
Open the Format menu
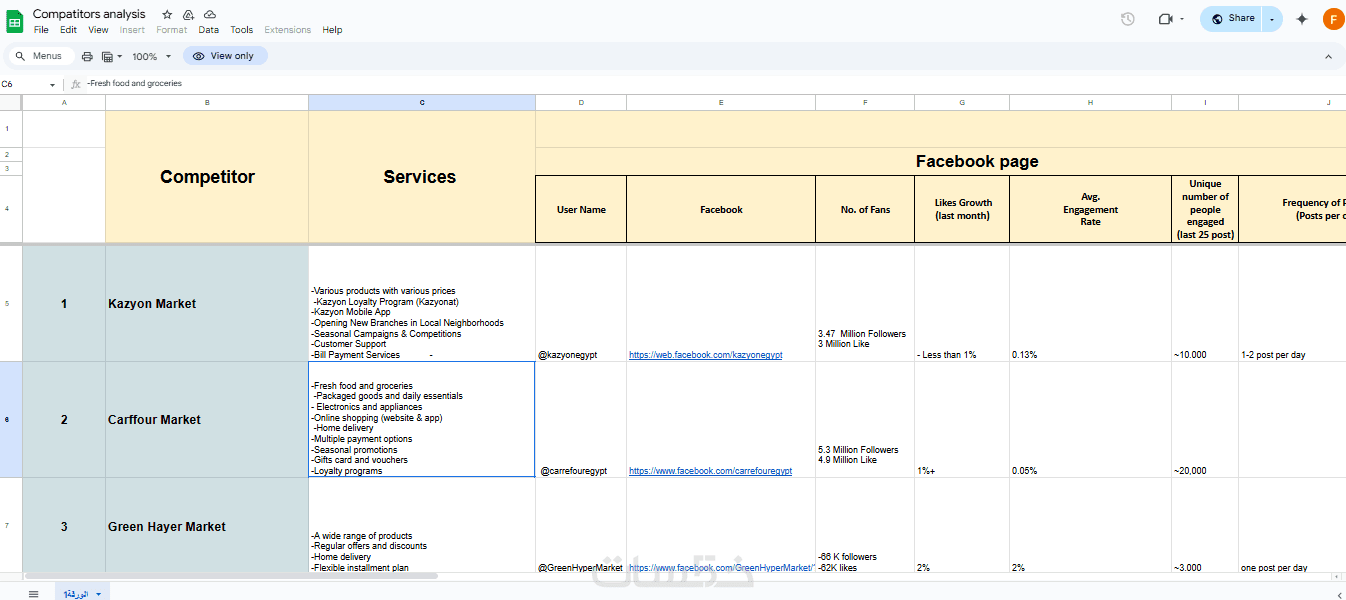[x=172, y=30]
